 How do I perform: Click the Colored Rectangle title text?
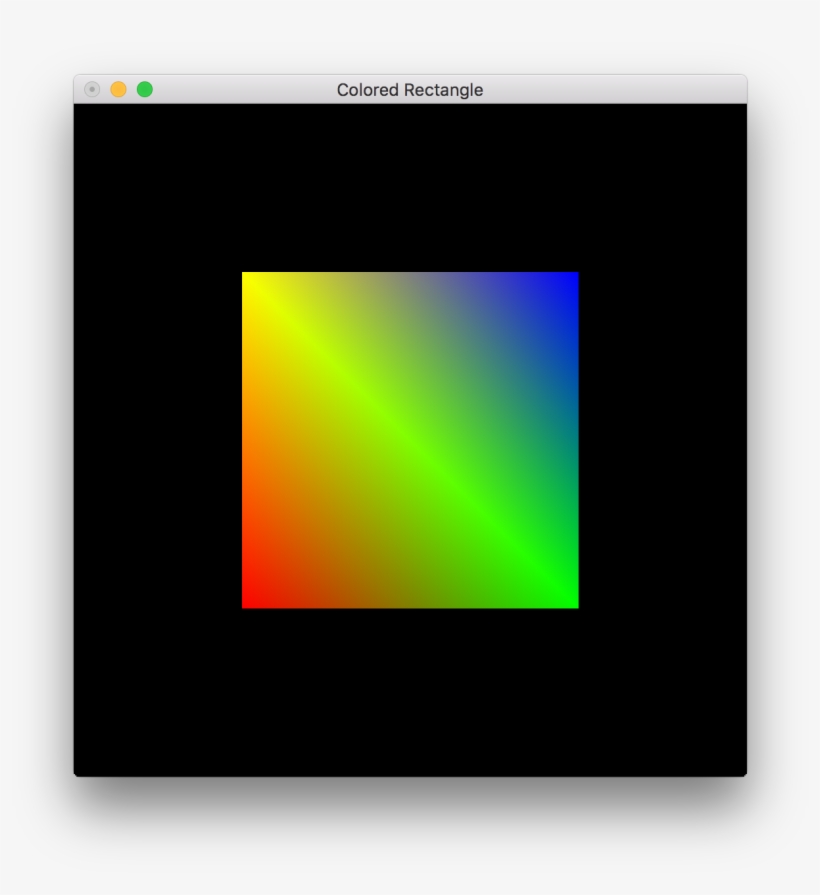(x=410, y=89)
